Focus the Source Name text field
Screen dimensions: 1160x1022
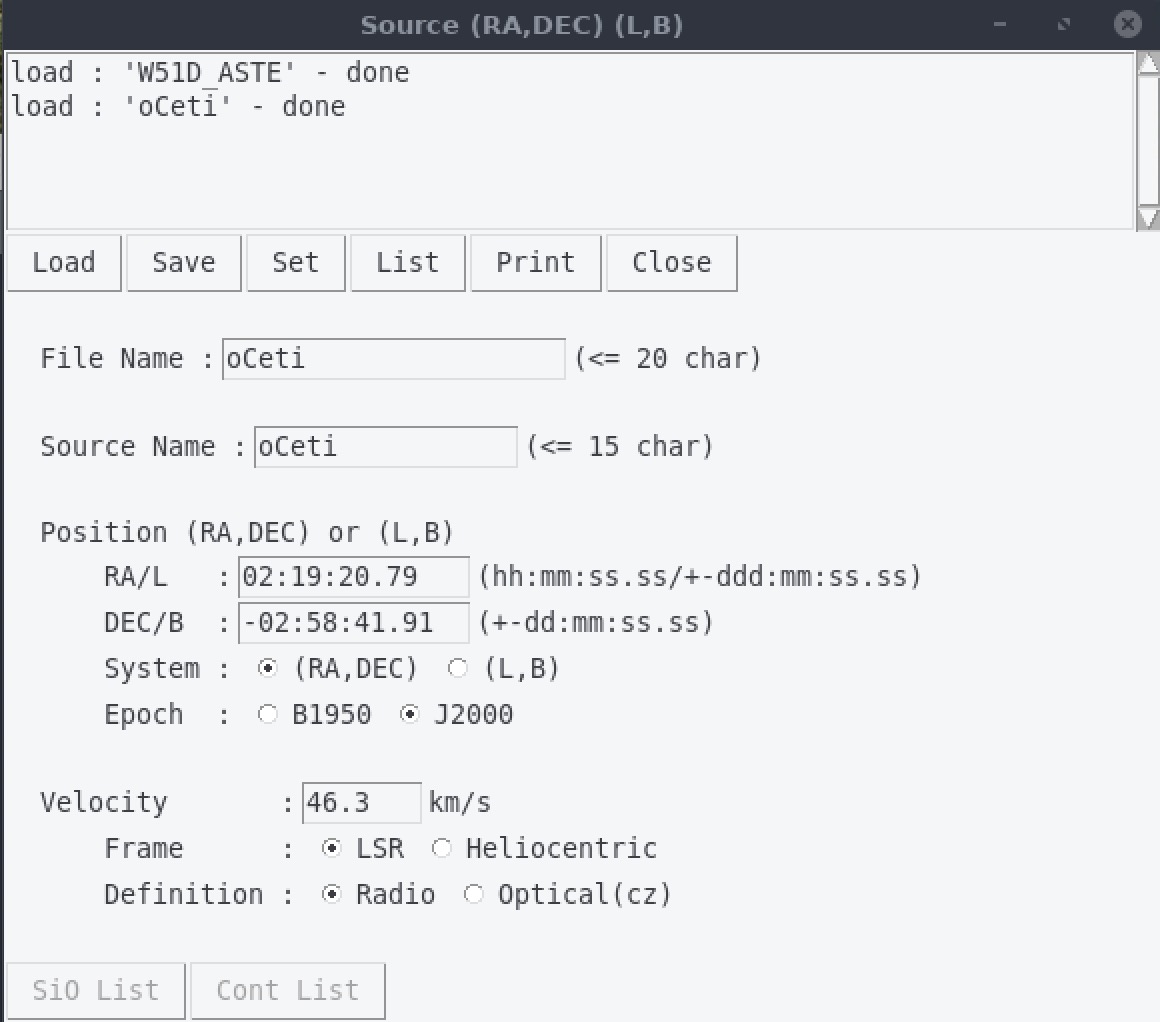pos(385,447)
